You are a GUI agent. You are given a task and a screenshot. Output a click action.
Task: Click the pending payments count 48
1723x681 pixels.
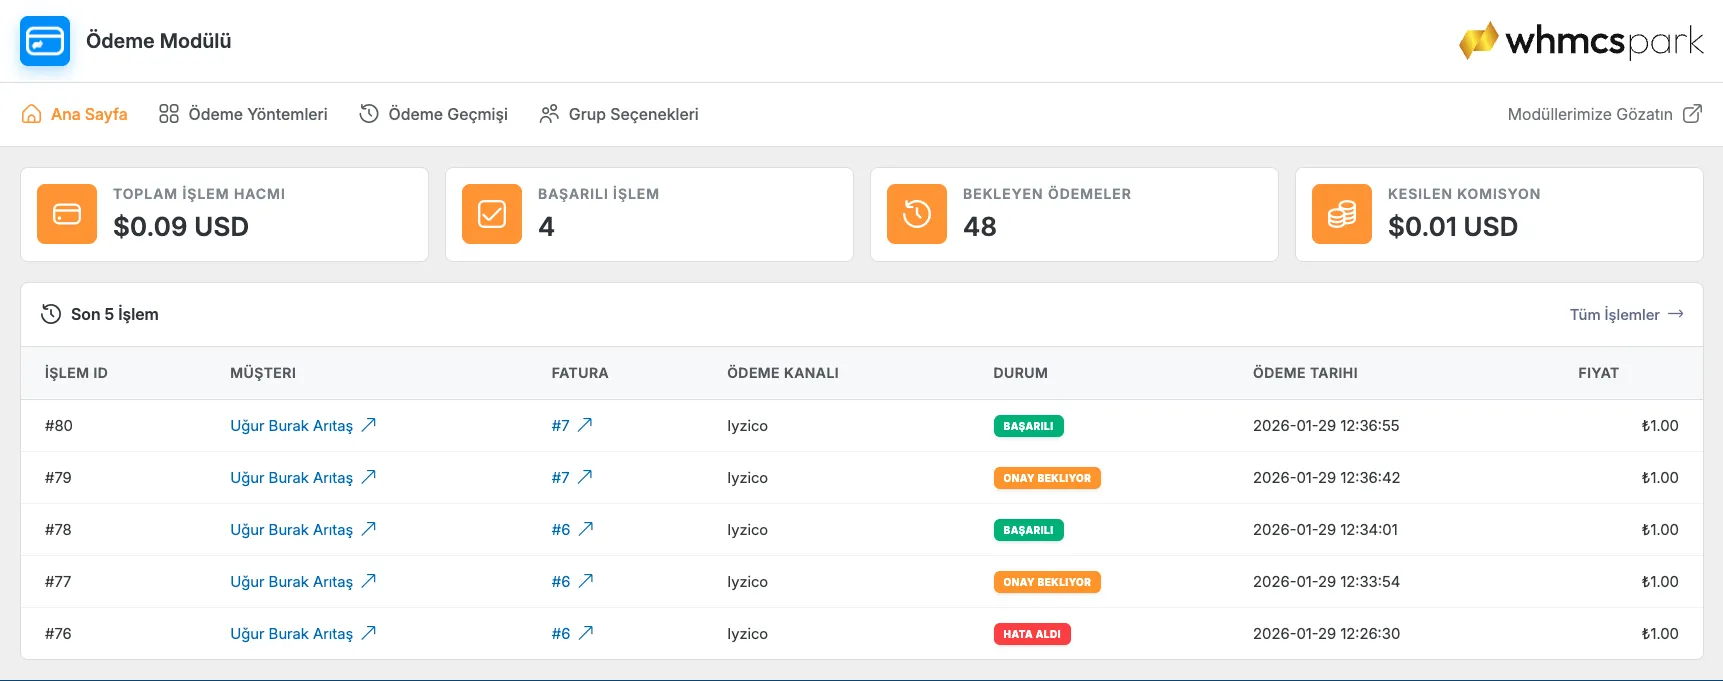(980, 227)
